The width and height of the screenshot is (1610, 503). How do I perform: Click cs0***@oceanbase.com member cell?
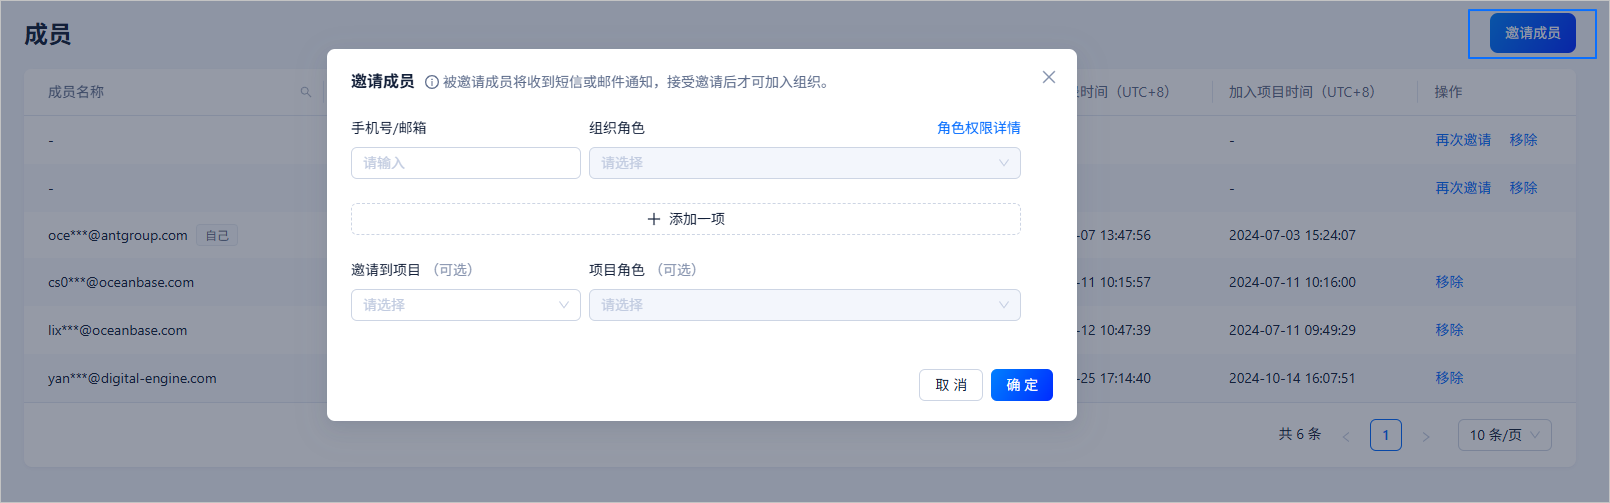[x=121, y=283]
